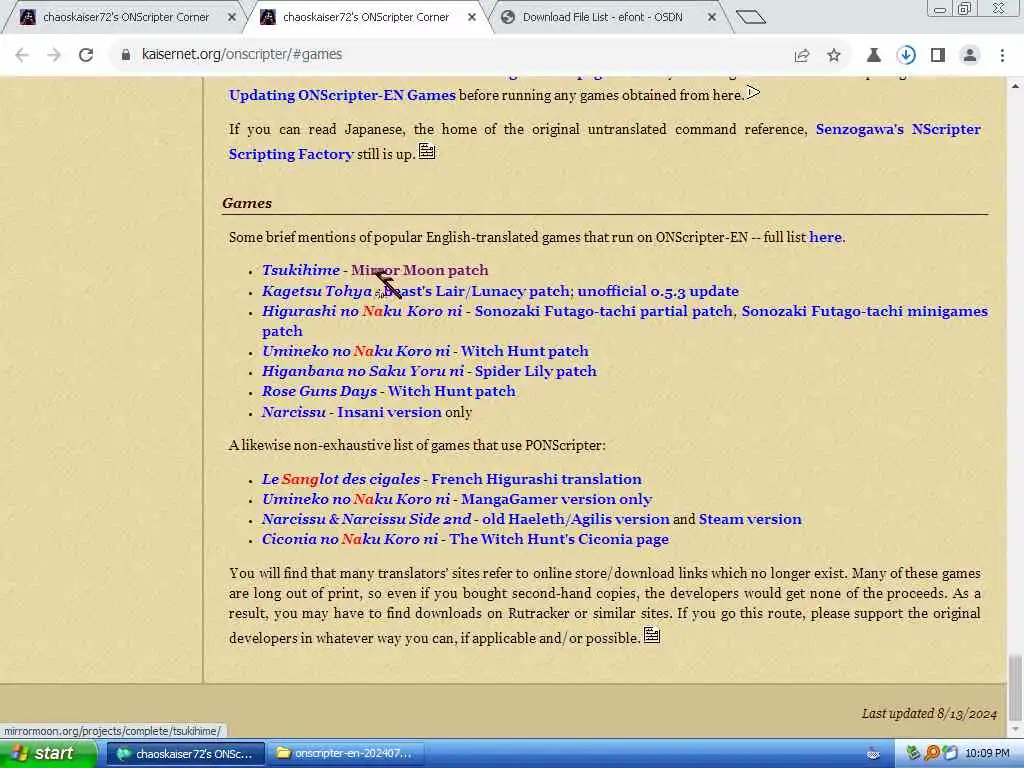This screenshot has height=768, width=1024.
Task: Open Umineko Witch Hunt patch link
Action: 524,351
